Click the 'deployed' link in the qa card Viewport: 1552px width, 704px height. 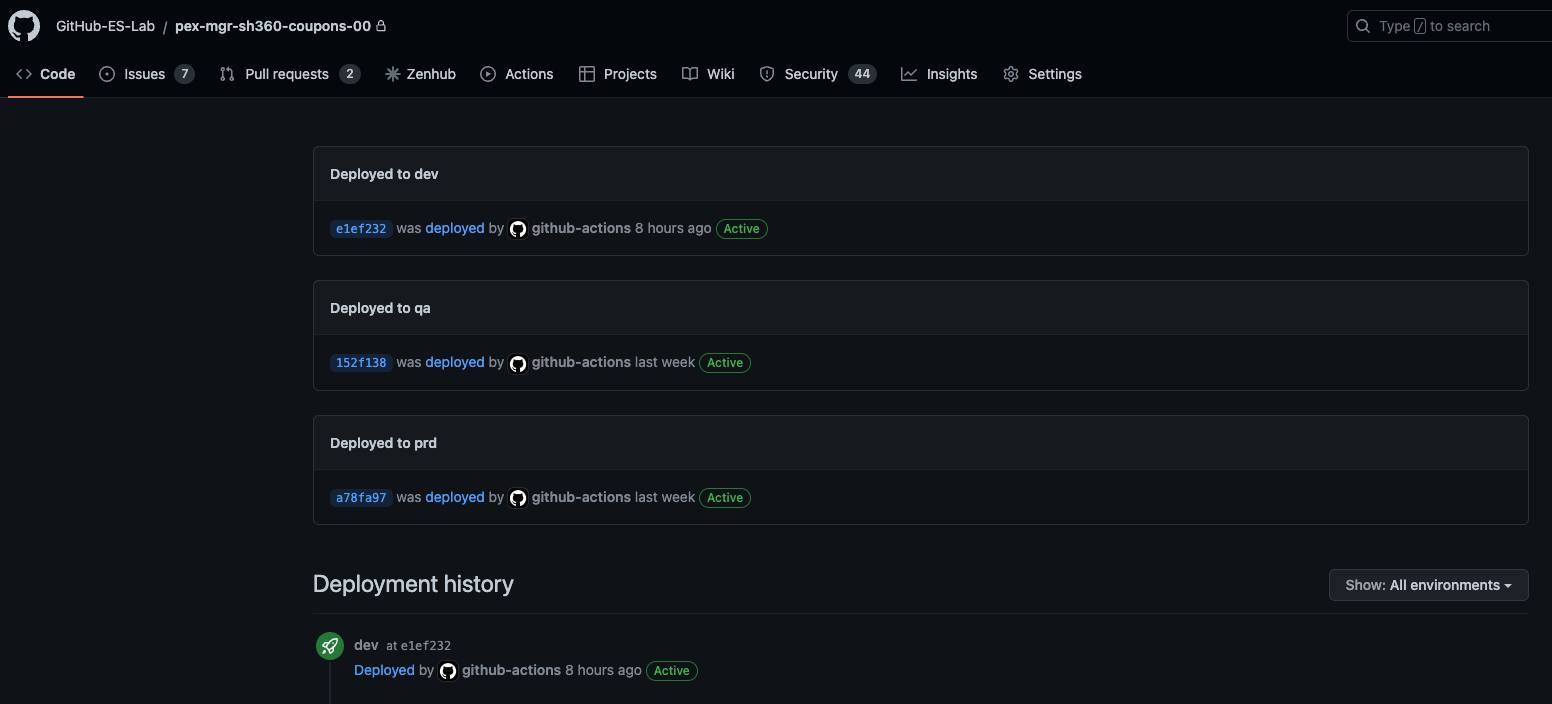(455, 362)
